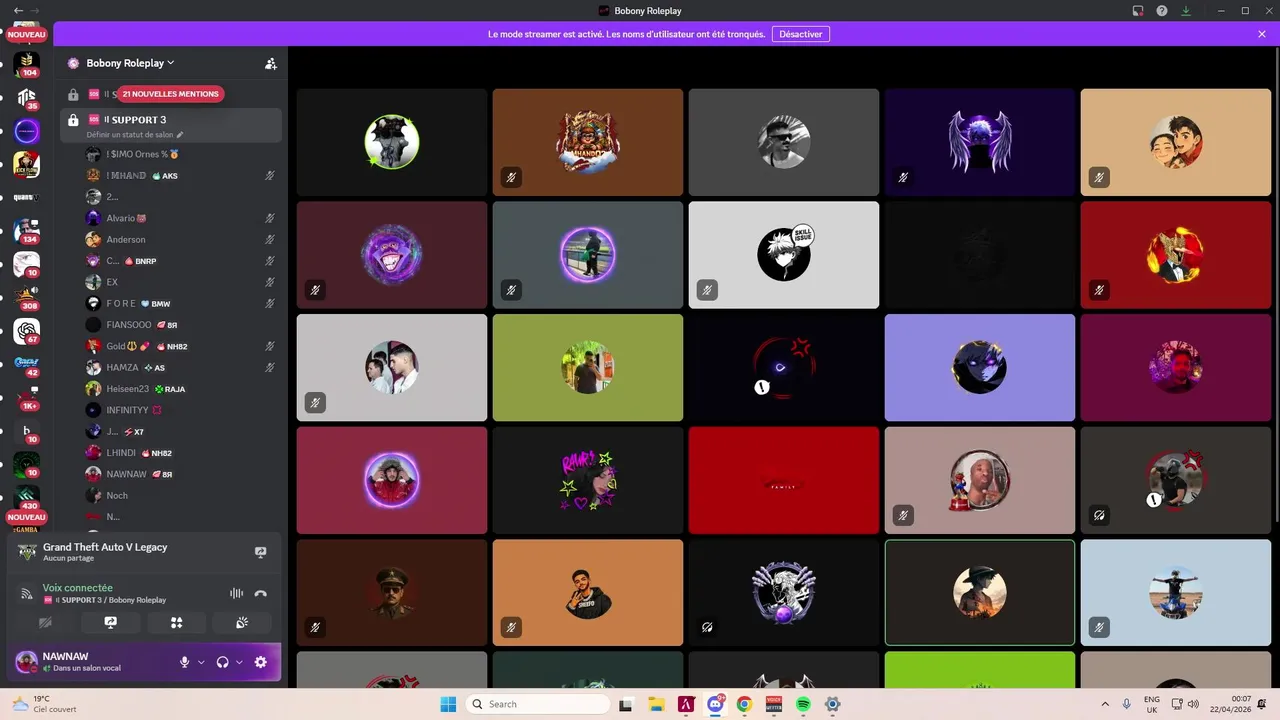Open noise suppression waveform icon
Image resolution: width=1280 pixels, height=720 pixels.
[236, 593]
